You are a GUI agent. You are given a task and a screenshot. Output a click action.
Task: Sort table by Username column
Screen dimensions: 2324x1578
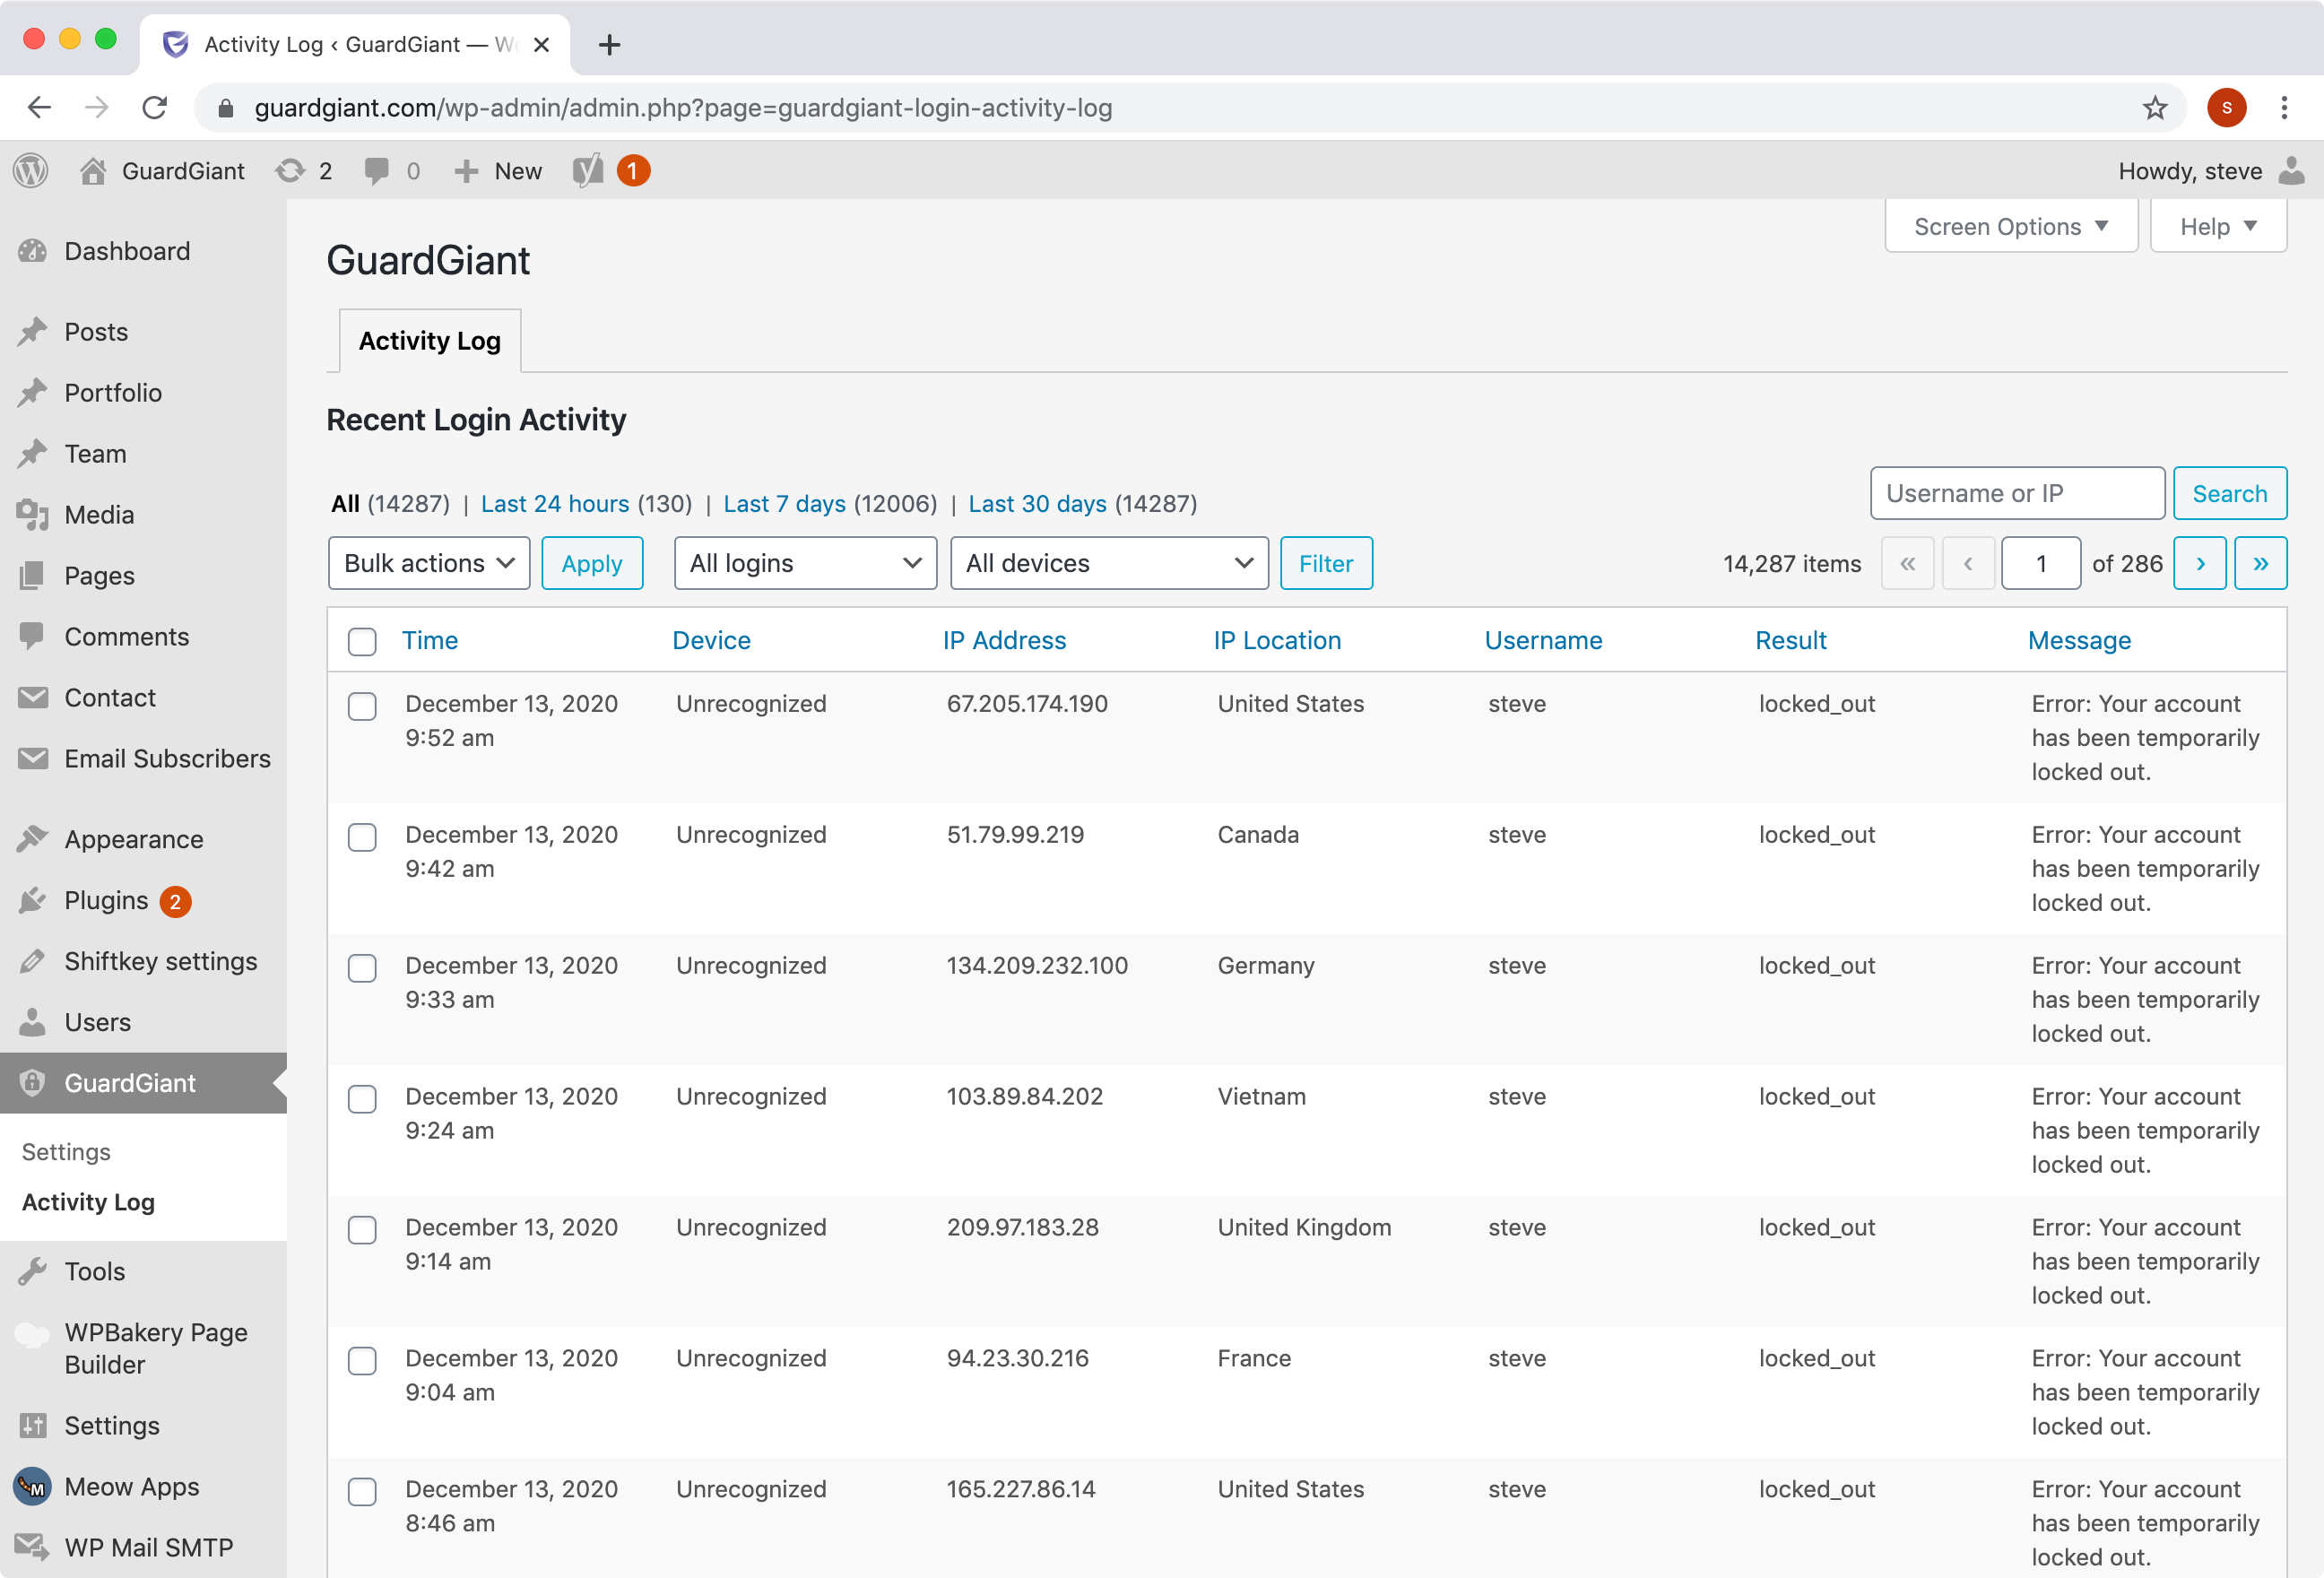tap(1543, 641)
